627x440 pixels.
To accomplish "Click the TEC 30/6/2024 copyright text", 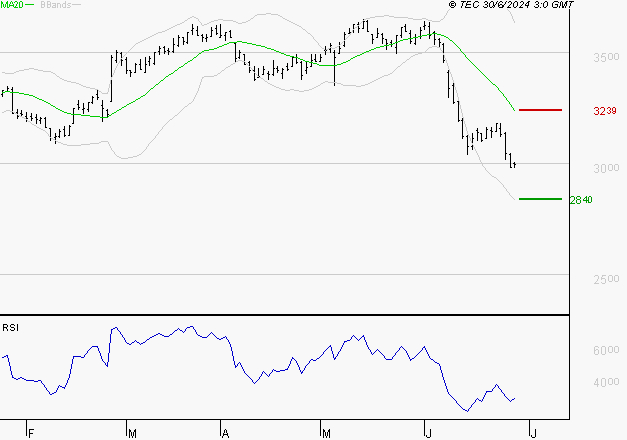I will tap(511, 5).
